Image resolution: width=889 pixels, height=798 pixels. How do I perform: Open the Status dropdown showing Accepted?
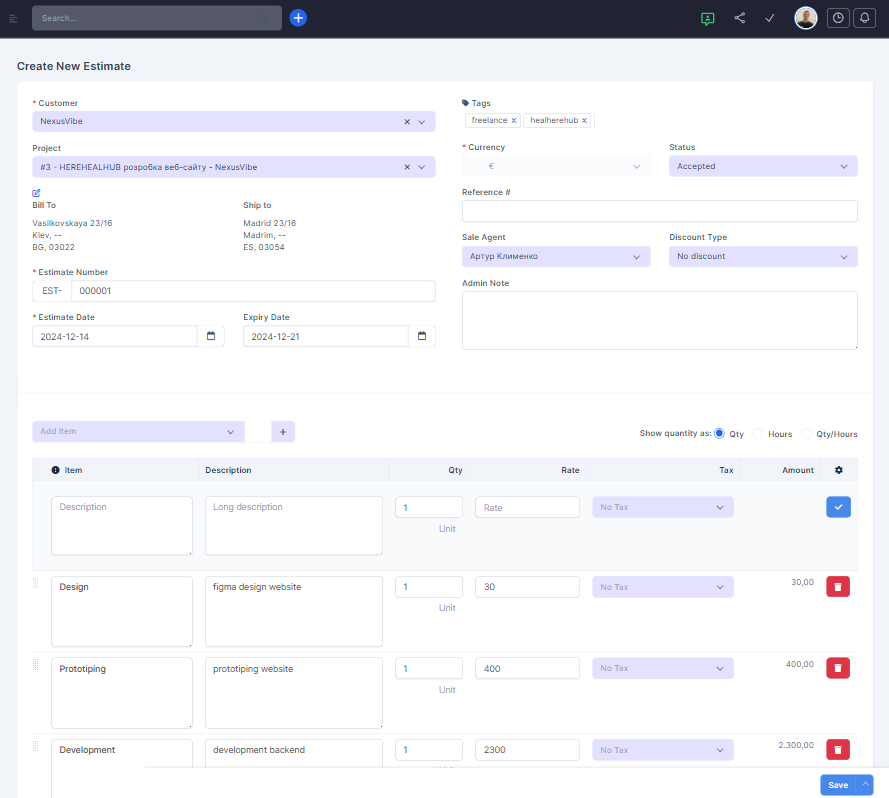(x=763, y=166)
